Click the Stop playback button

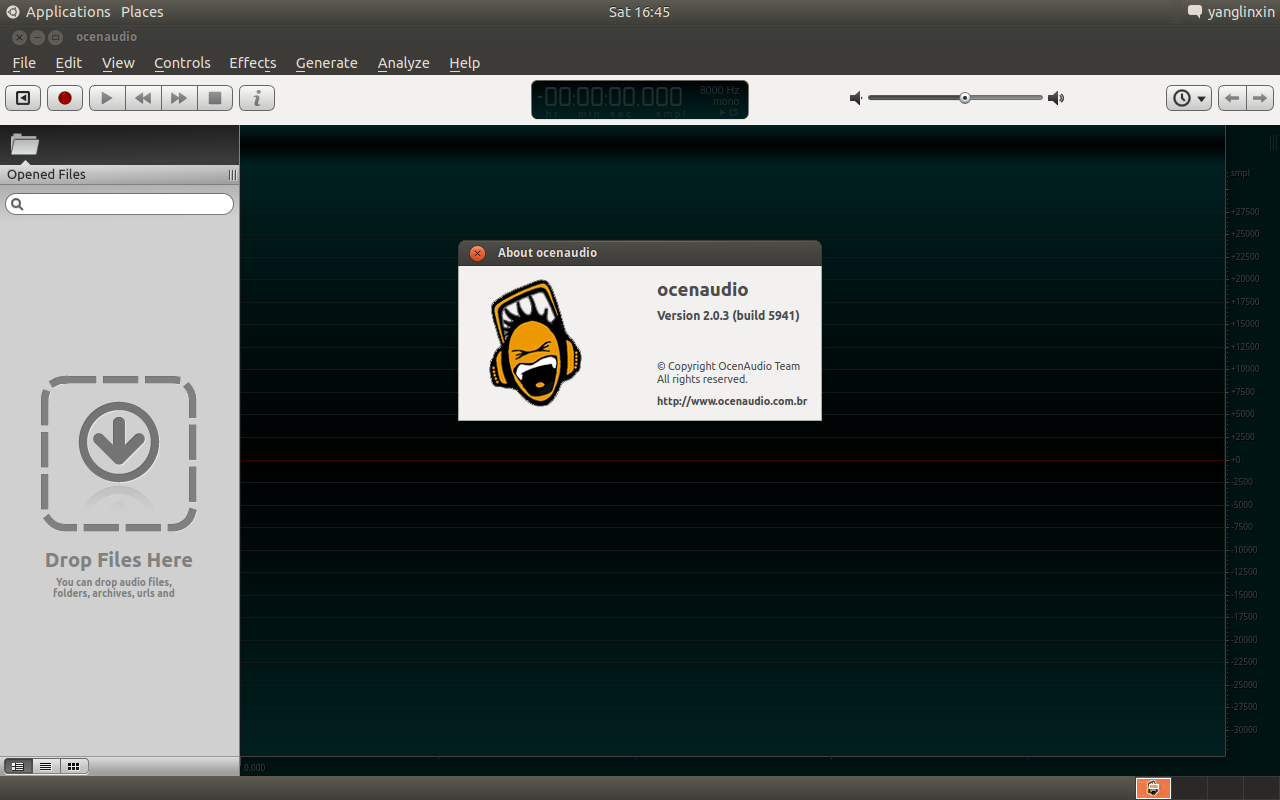click(x=215, y=98)
